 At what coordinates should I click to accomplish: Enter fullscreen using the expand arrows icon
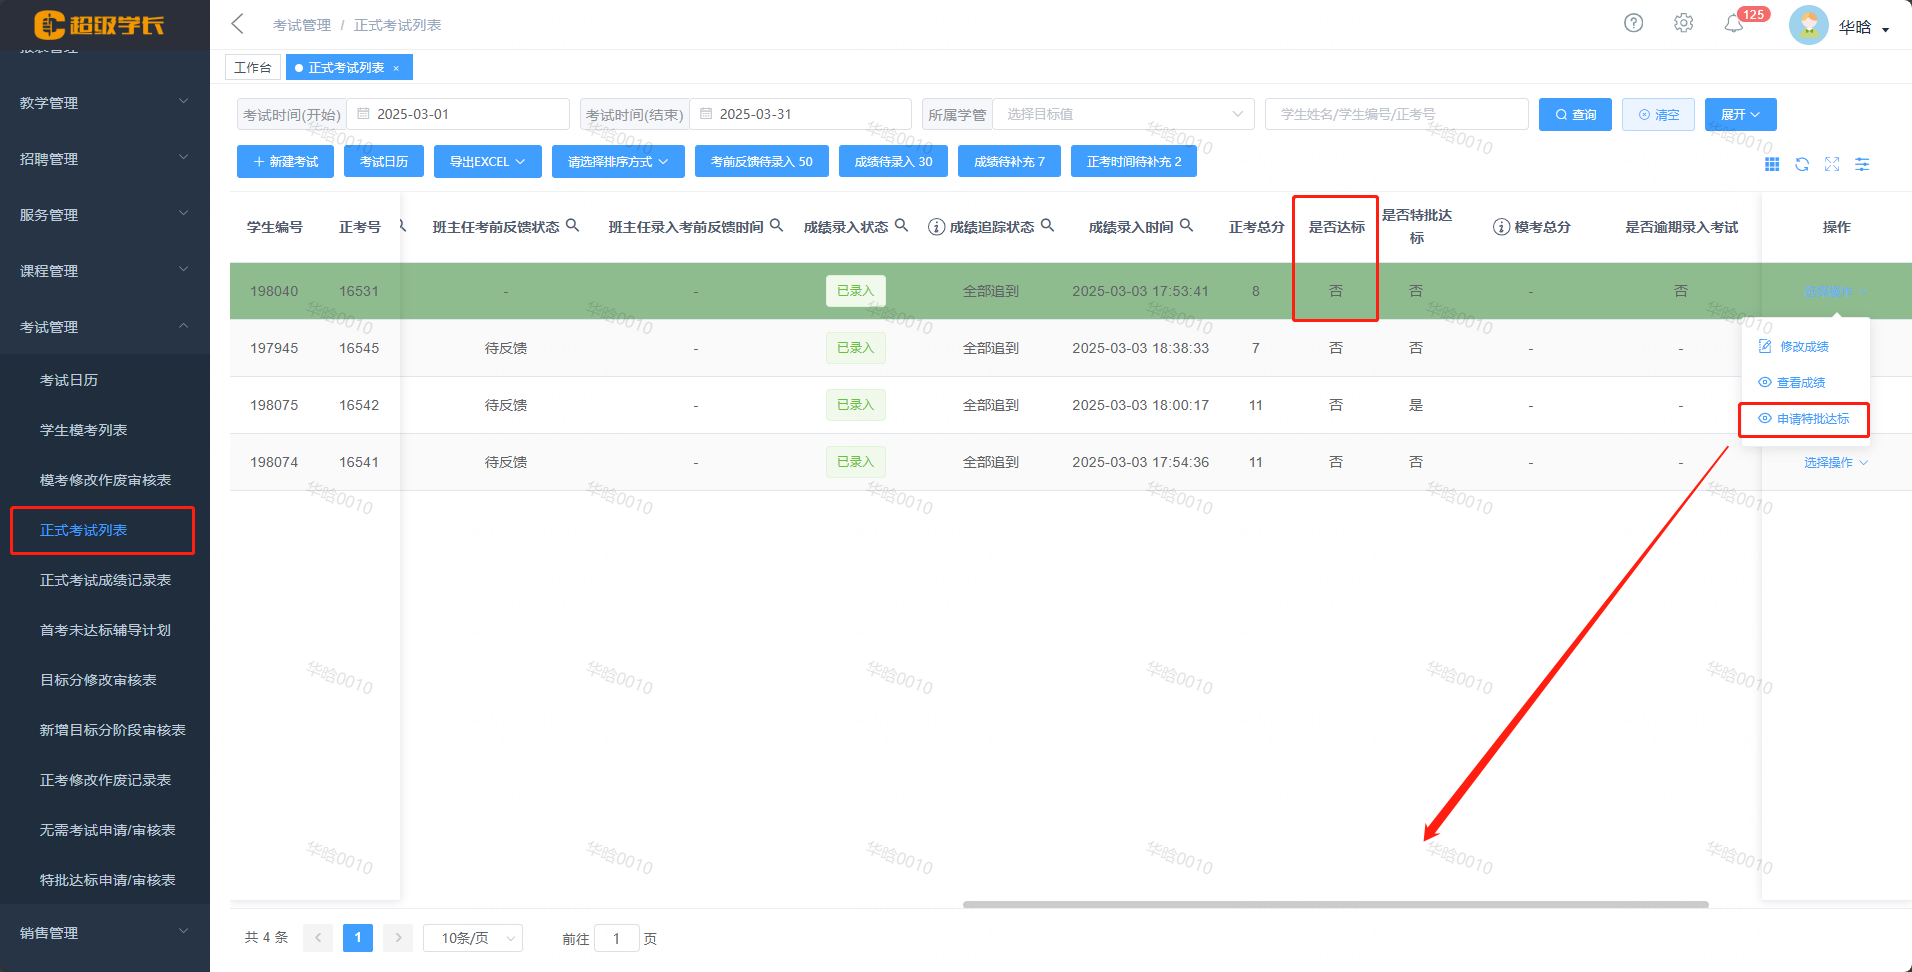click(1831, 164)
